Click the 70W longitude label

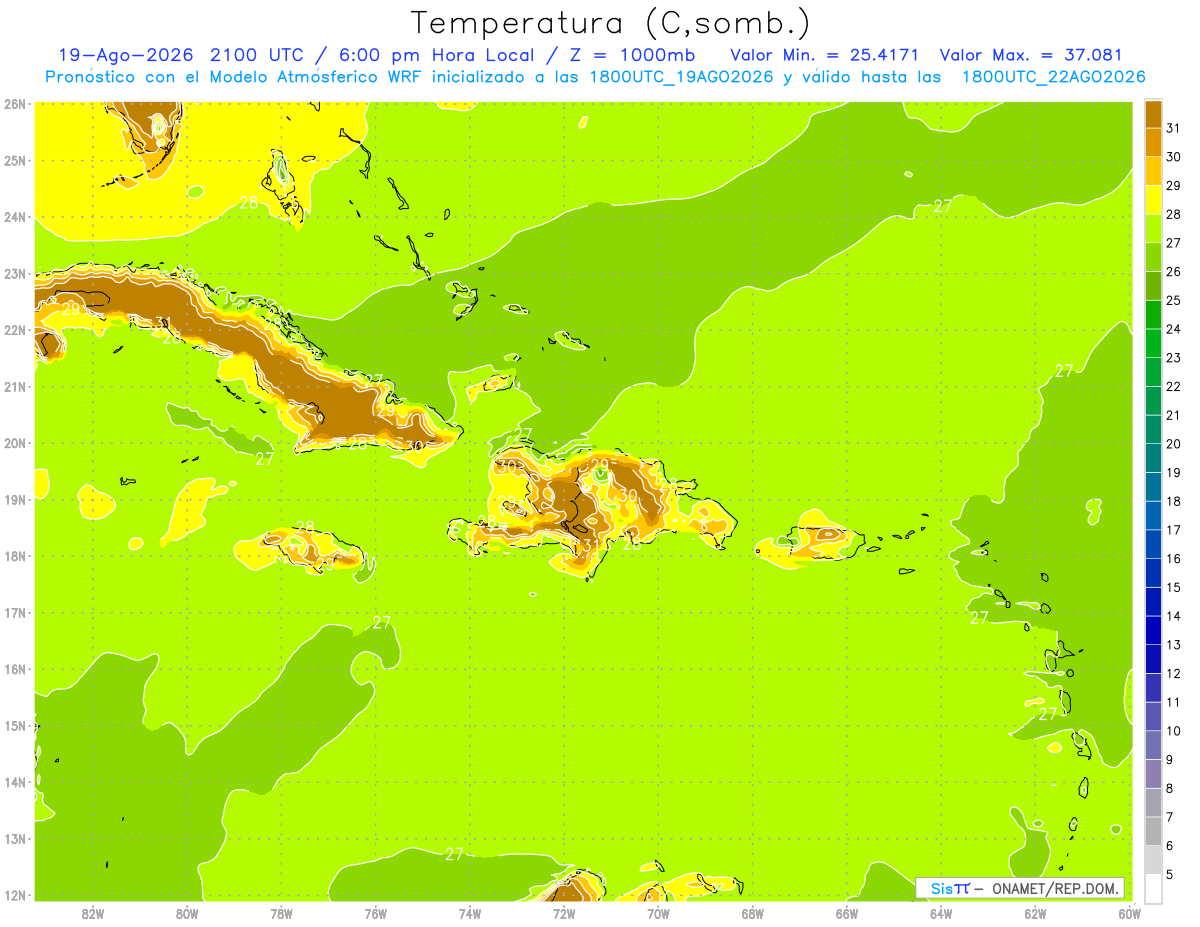coord(658,912)
